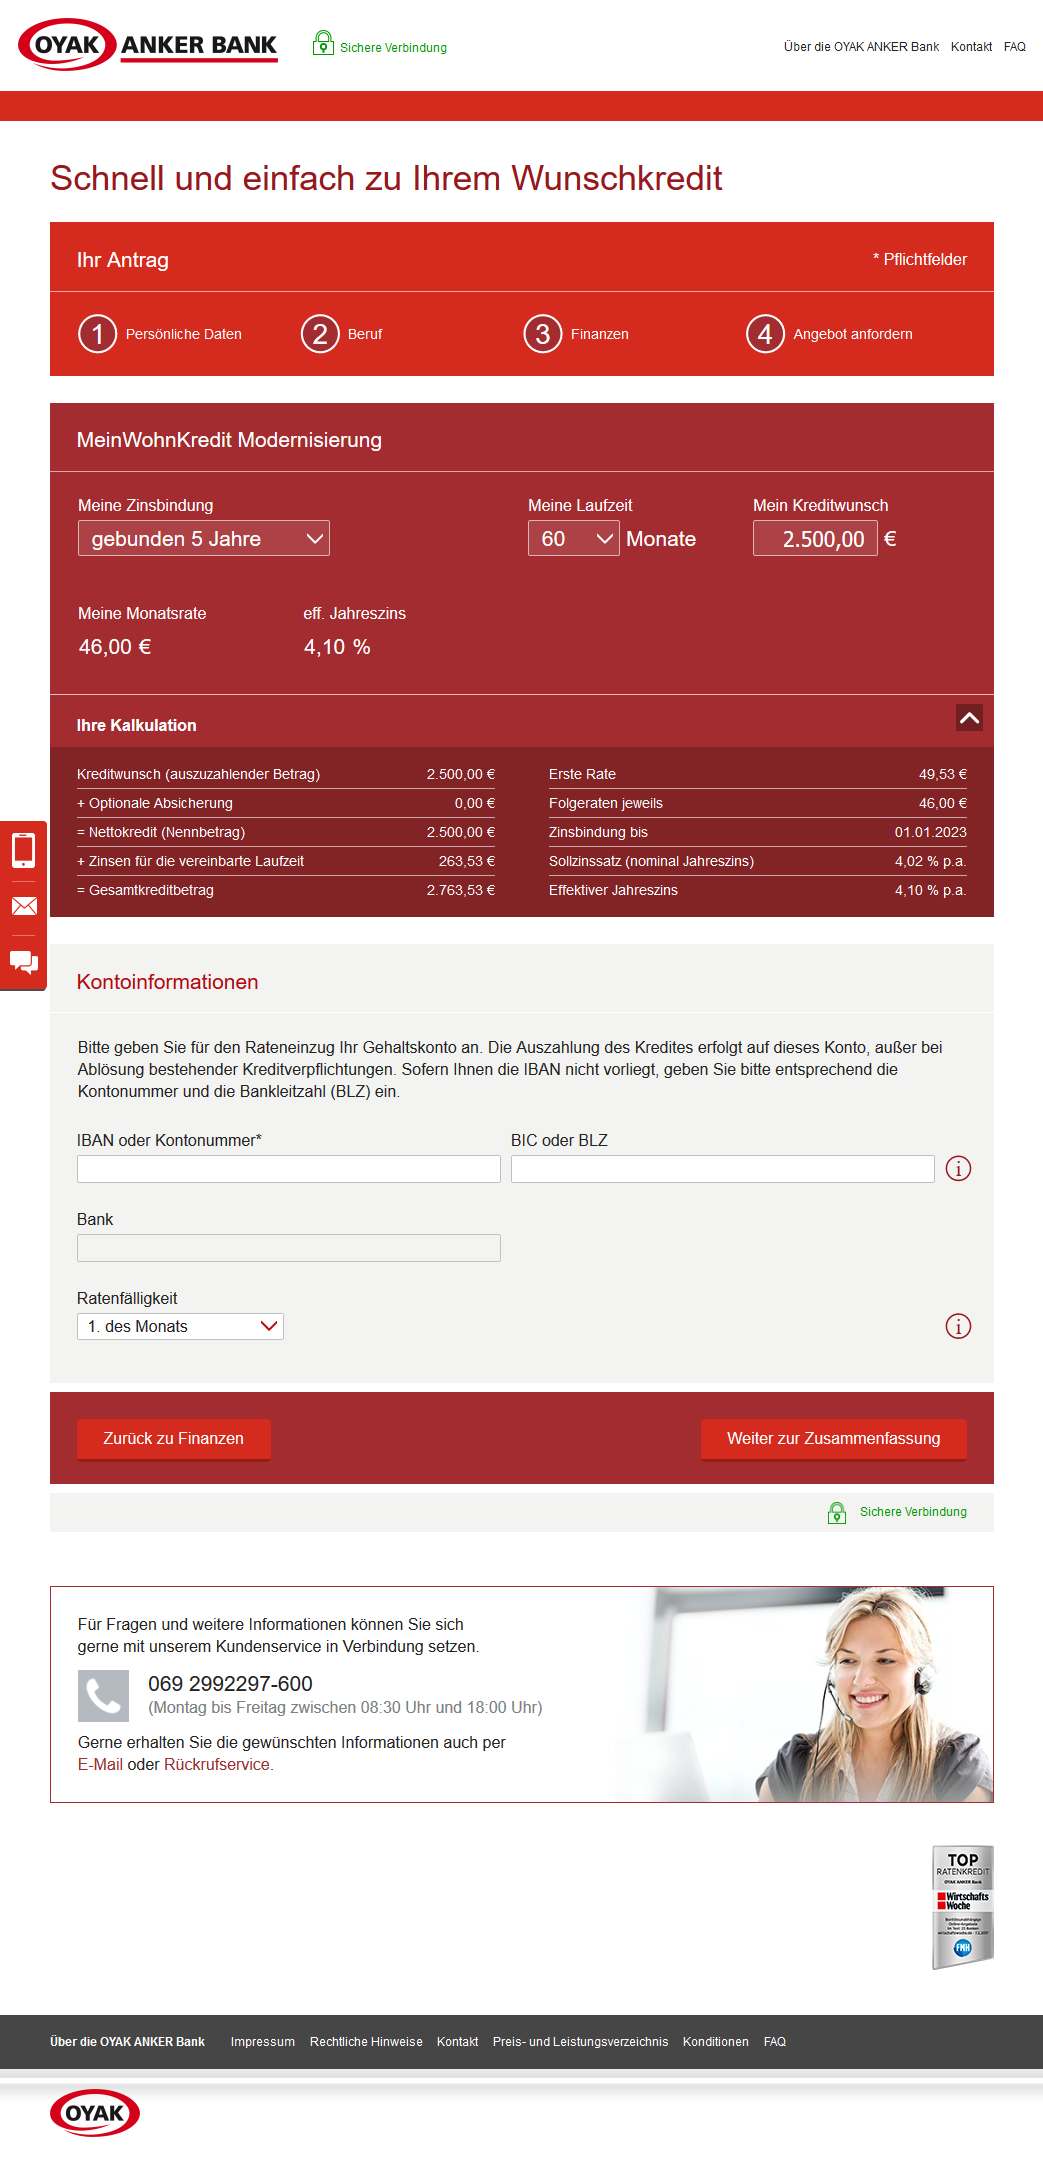The image size is (1043, 2159).
Task: Open FAQ in footer
Action: 775,2042
